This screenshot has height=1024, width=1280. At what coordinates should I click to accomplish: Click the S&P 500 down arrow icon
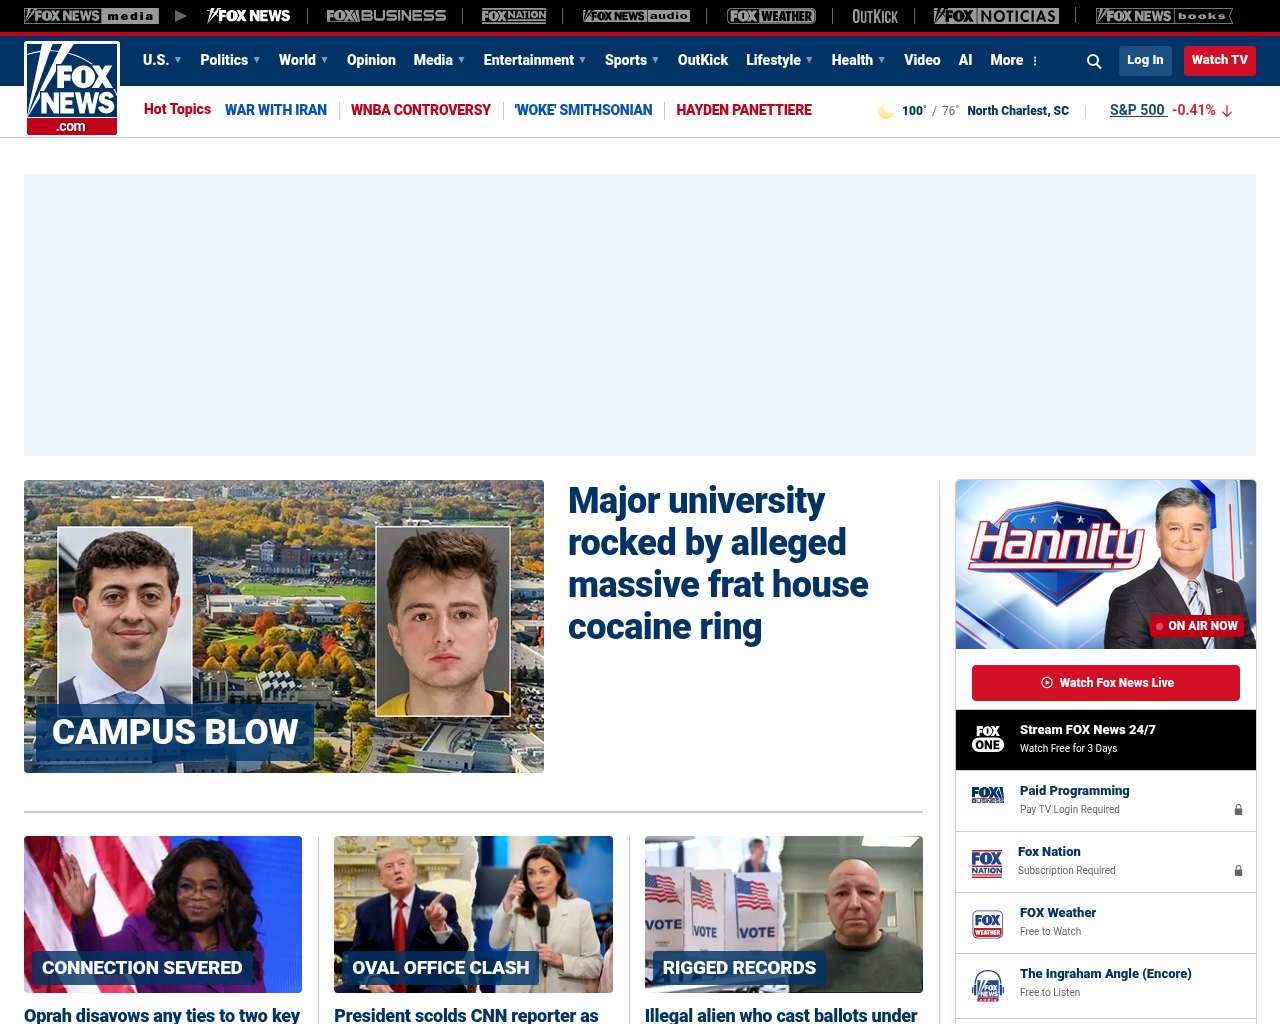(x=1227, y=111)
